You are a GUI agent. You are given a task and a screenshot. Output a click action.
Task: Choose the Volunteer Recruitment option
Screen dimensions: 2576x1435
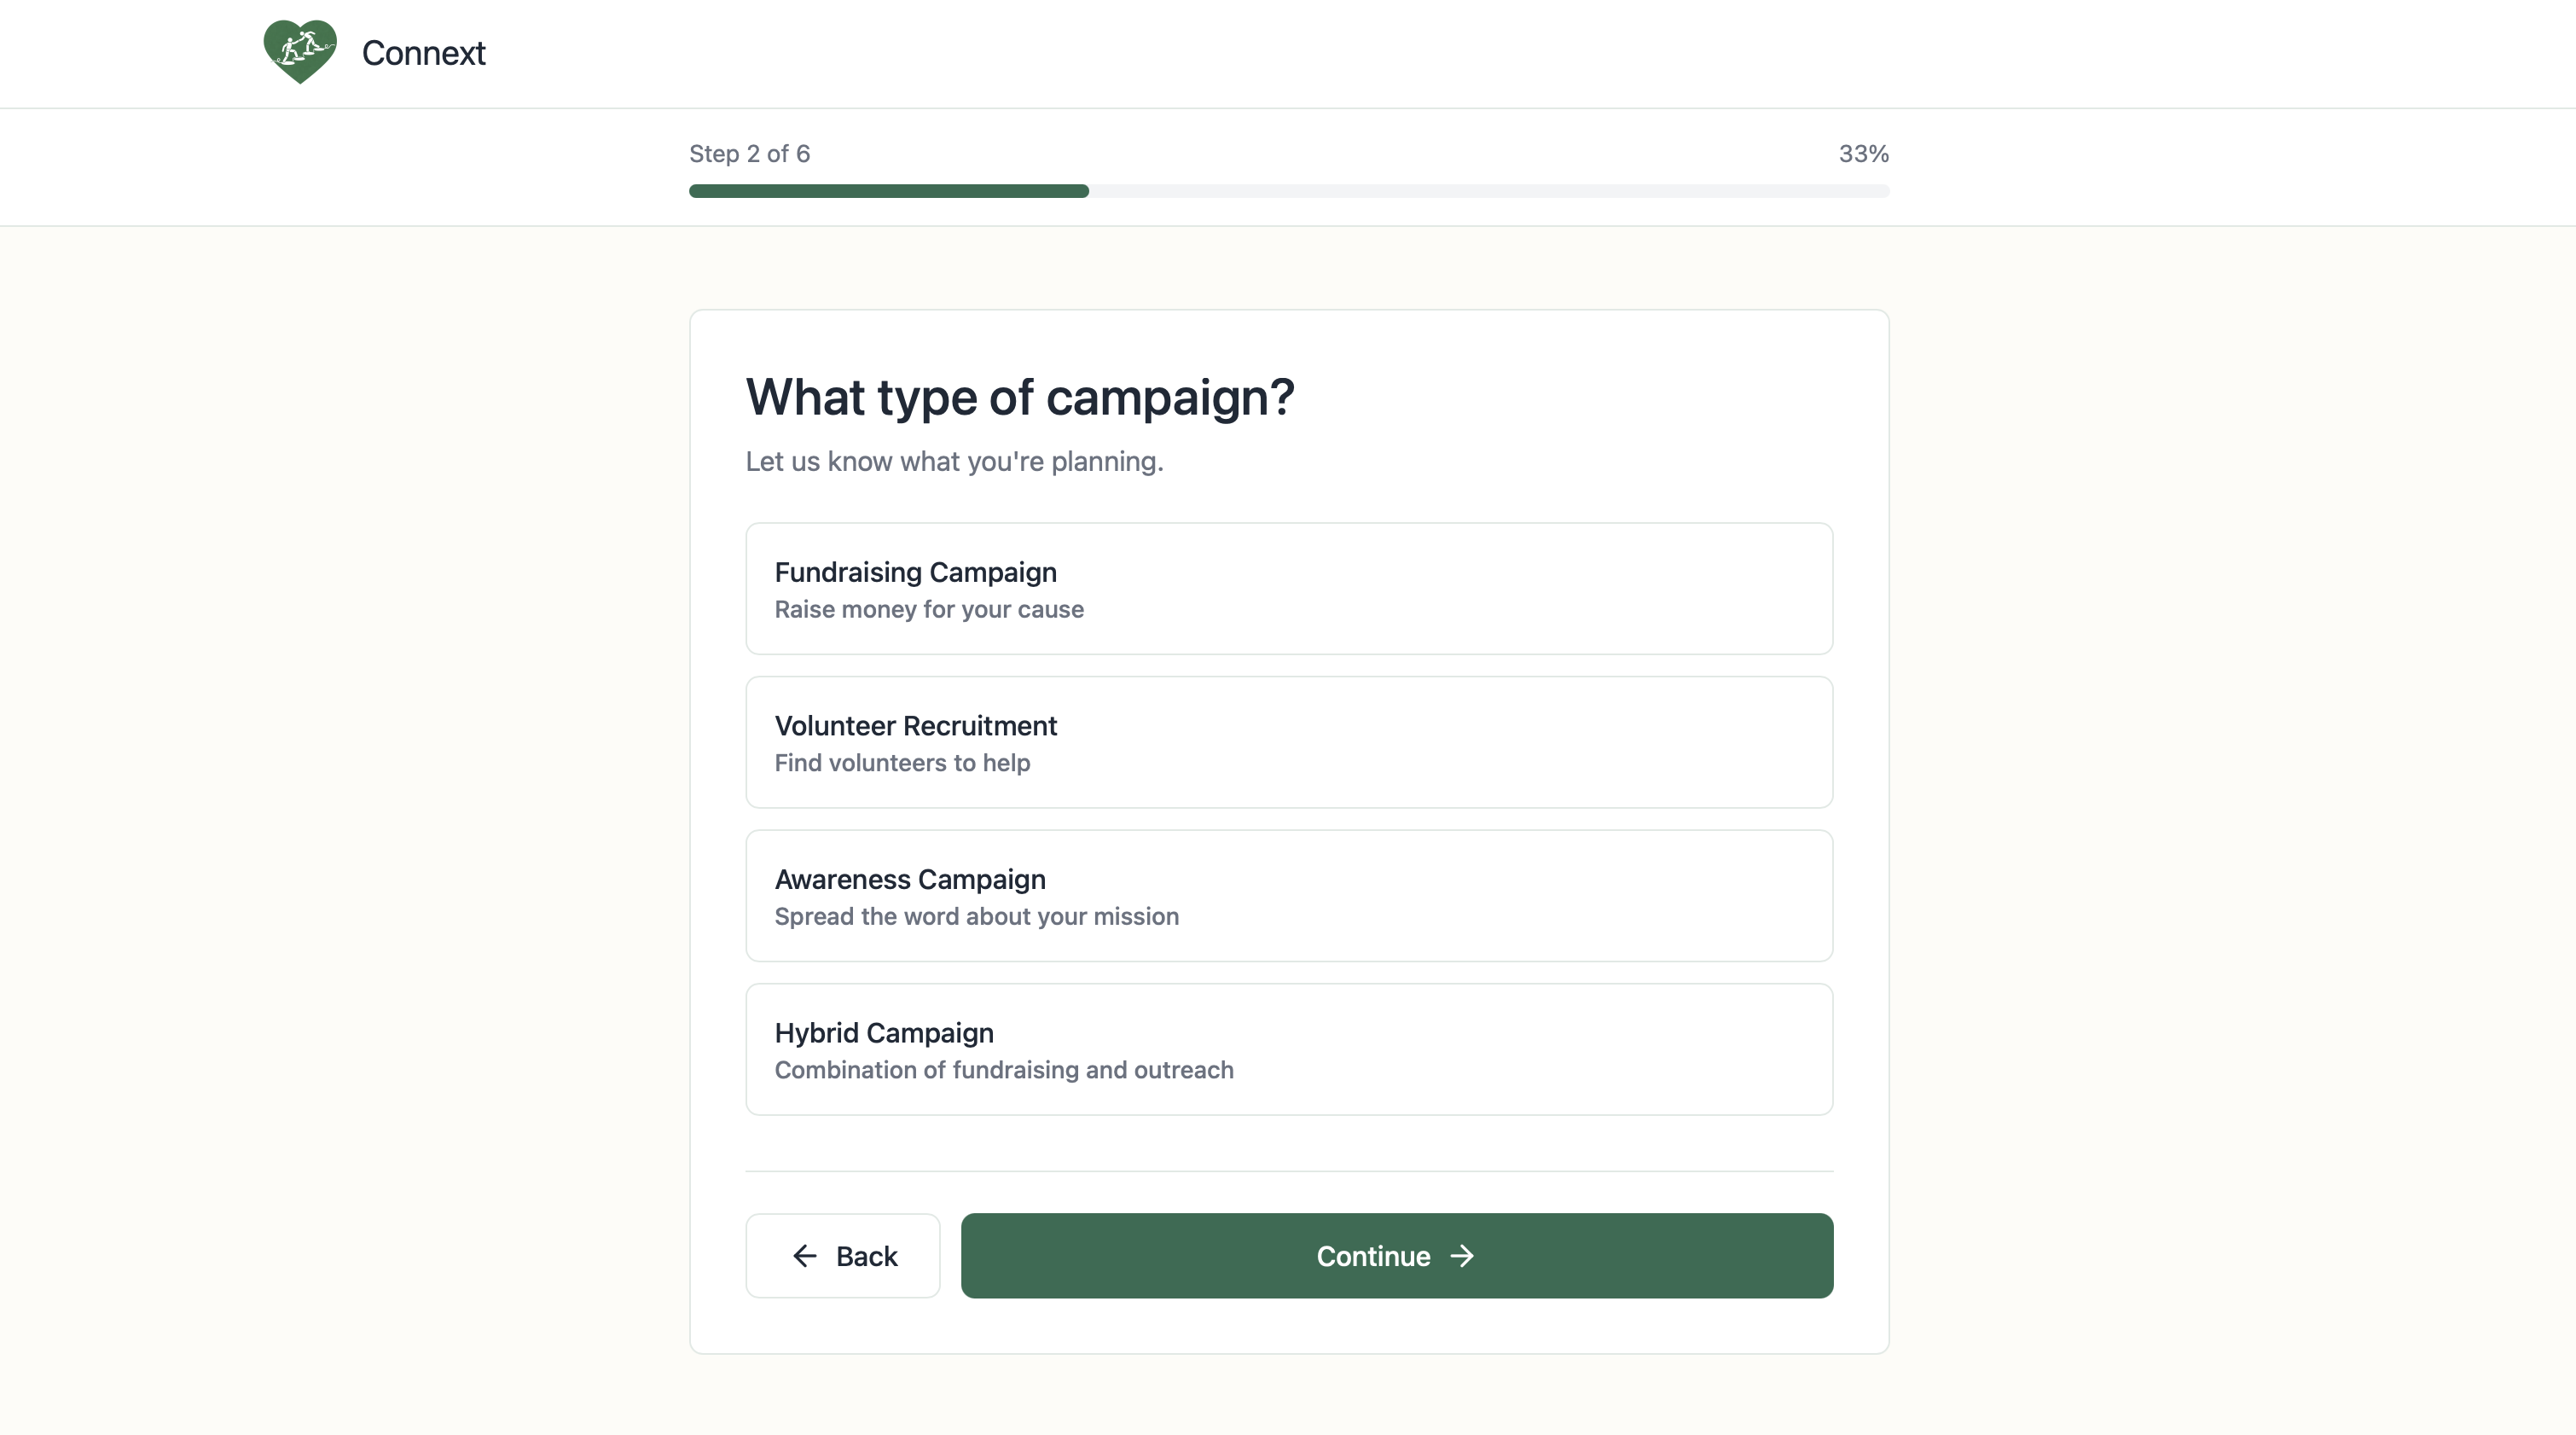[x=1288, y=742]
